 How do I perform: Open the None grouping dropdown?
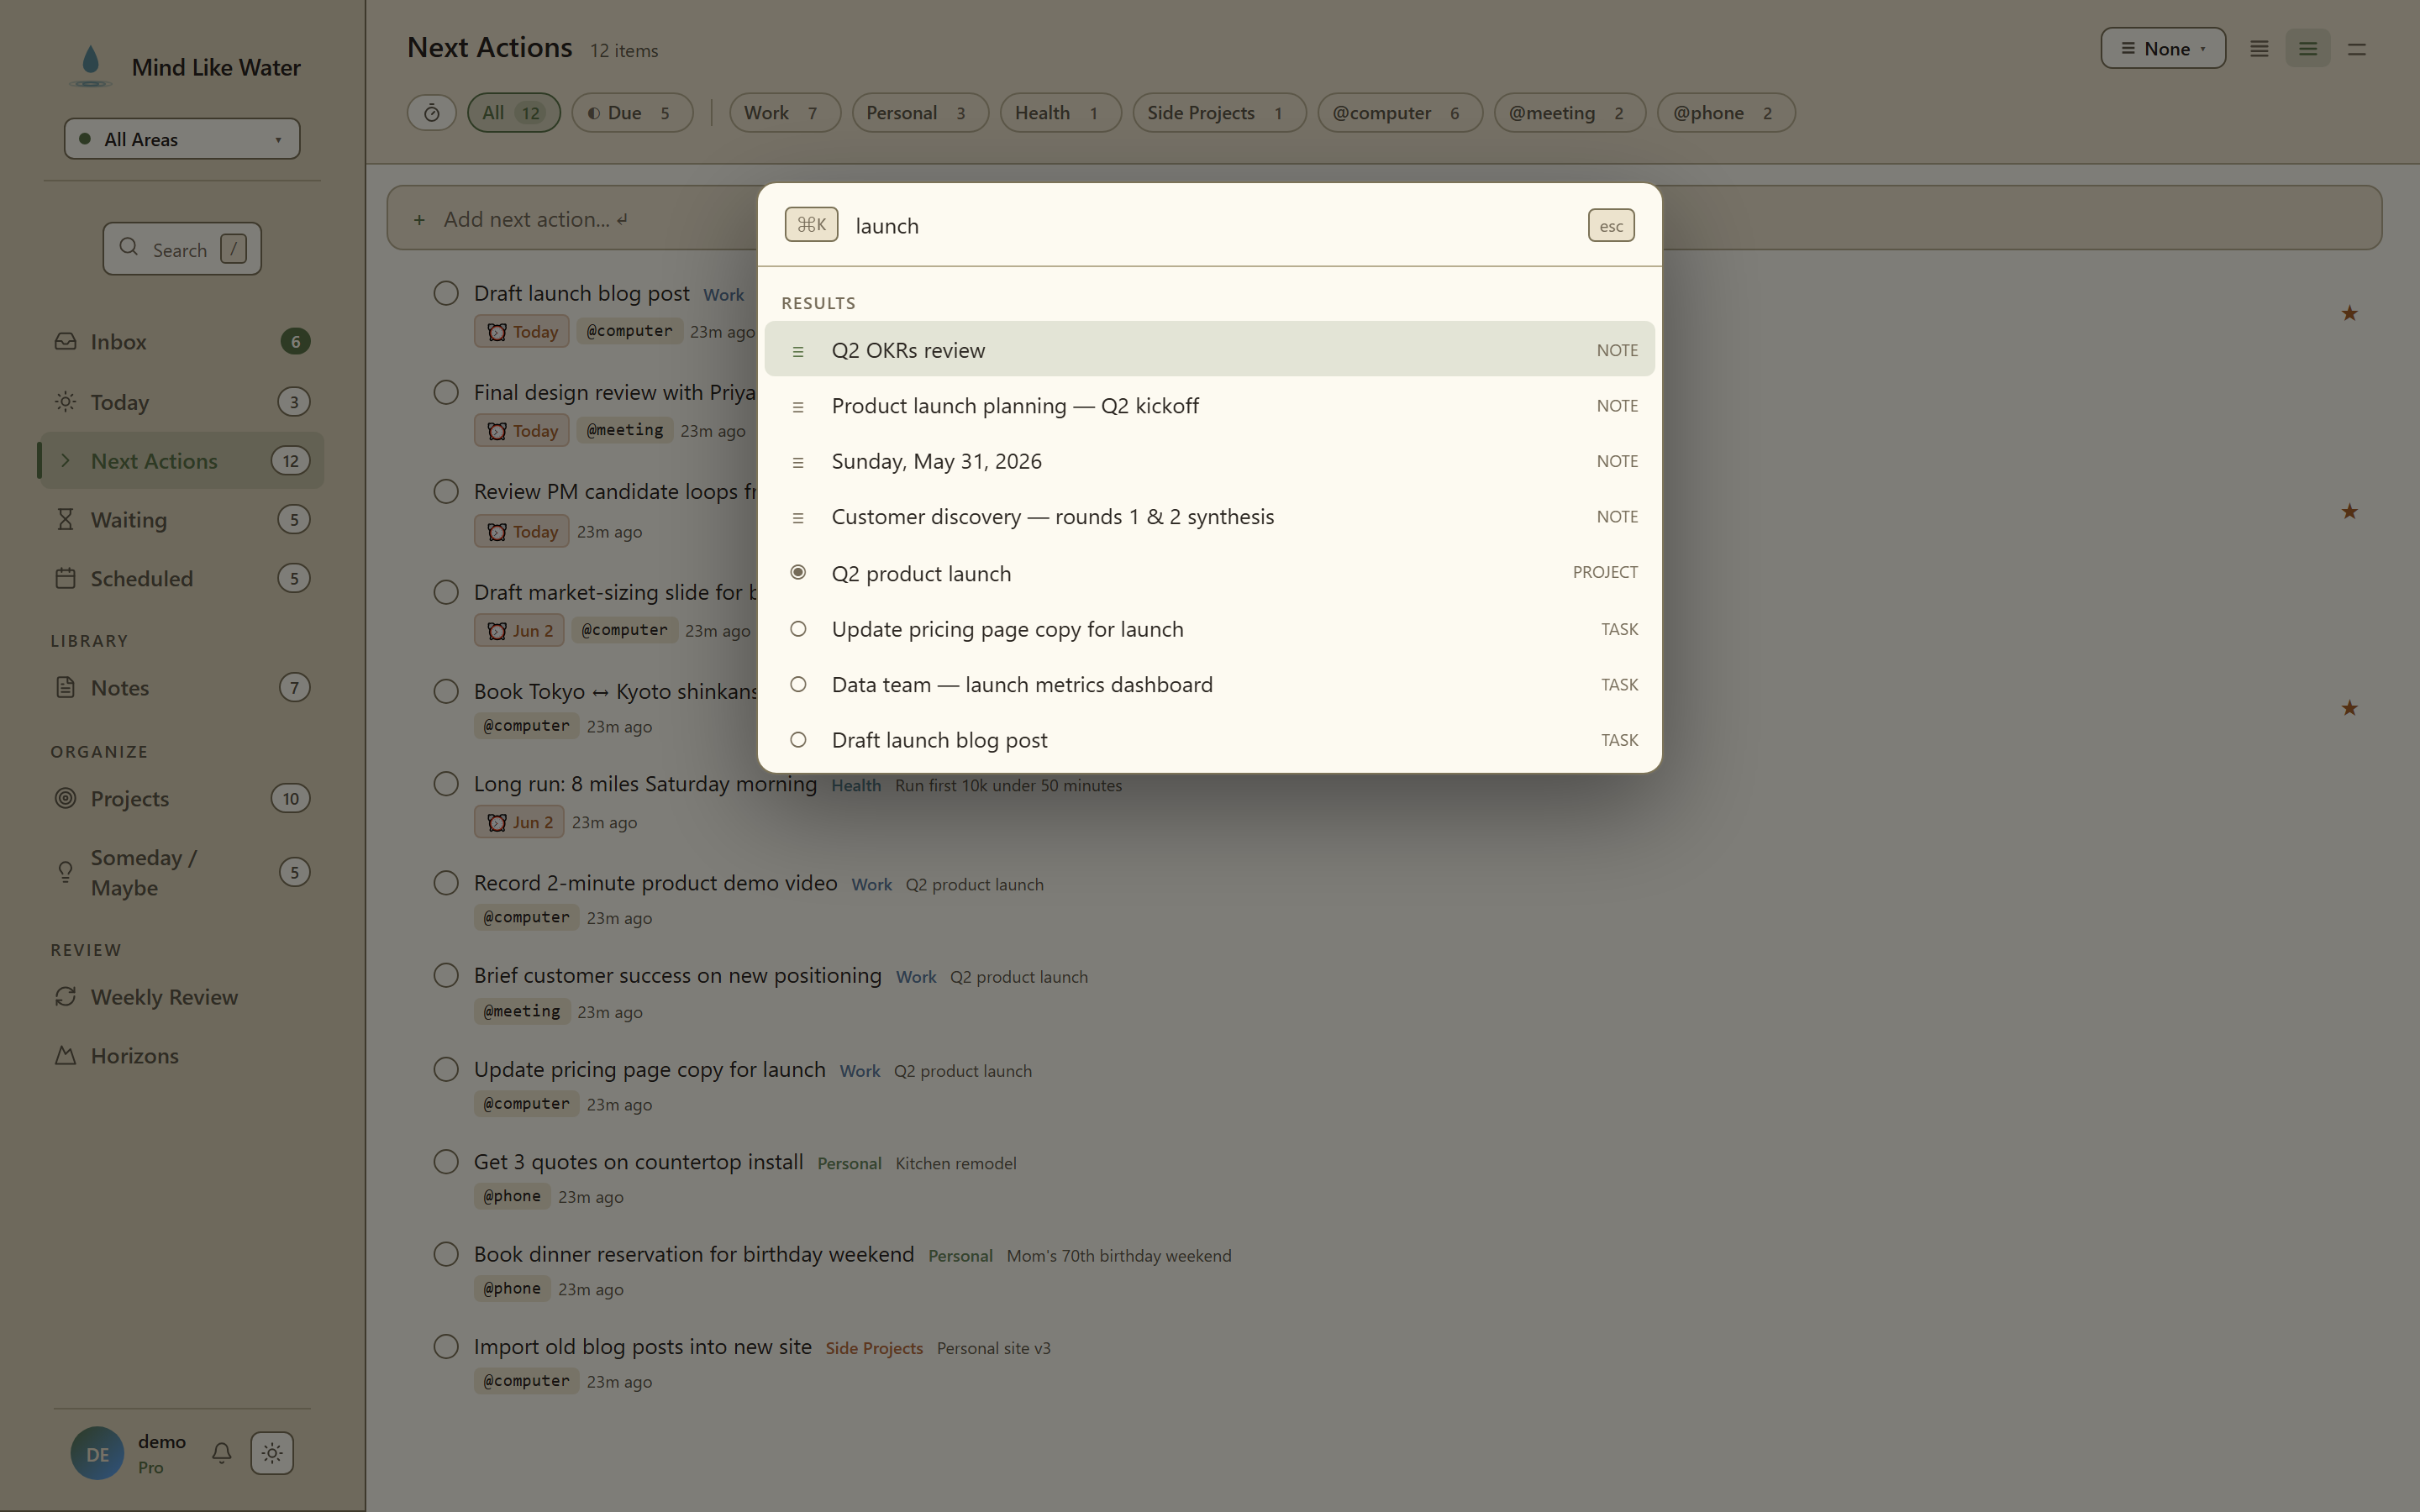coord(2163,49)
